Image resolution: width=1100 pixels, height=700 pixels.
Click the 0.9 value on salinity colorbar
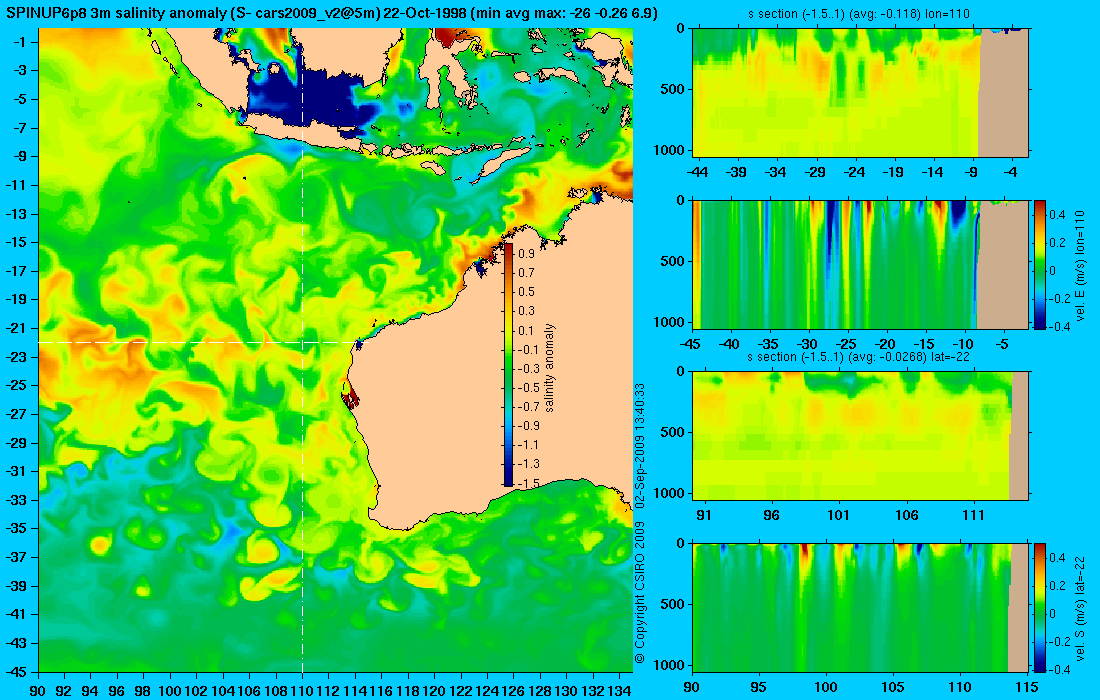click(526, 253)
